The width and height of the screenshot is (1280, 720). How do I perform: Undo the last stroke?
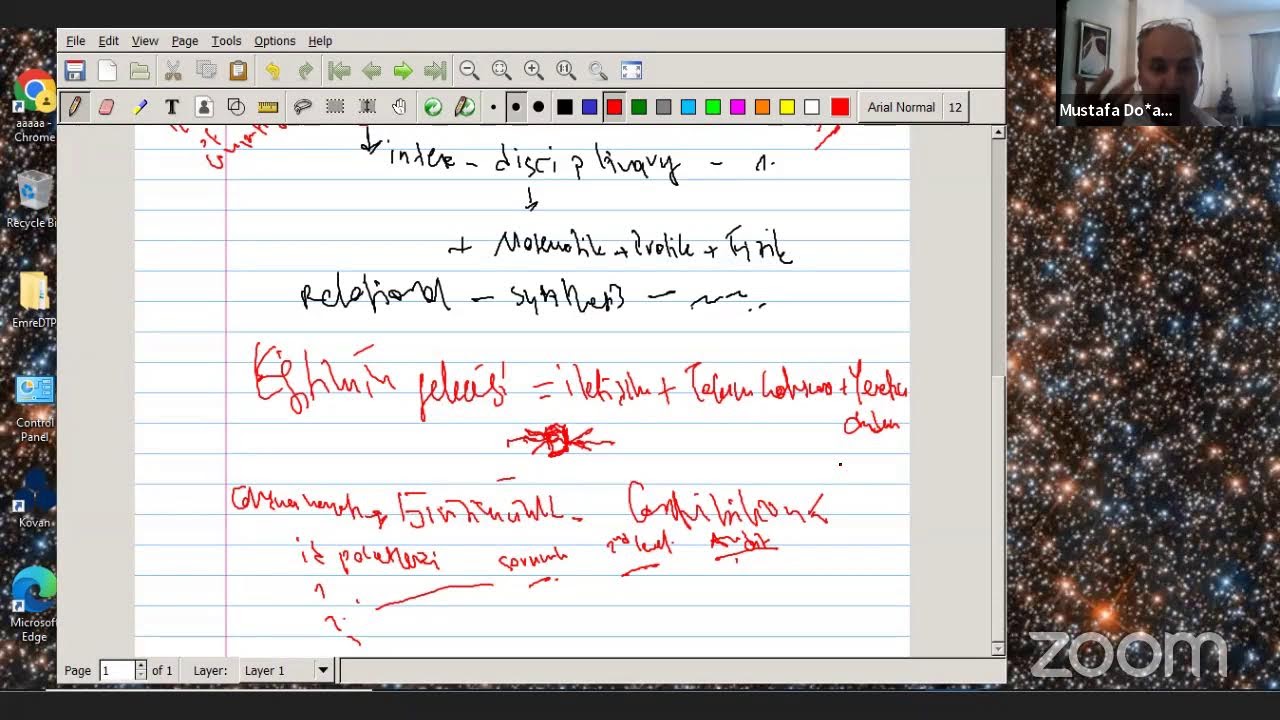point(272,70)
